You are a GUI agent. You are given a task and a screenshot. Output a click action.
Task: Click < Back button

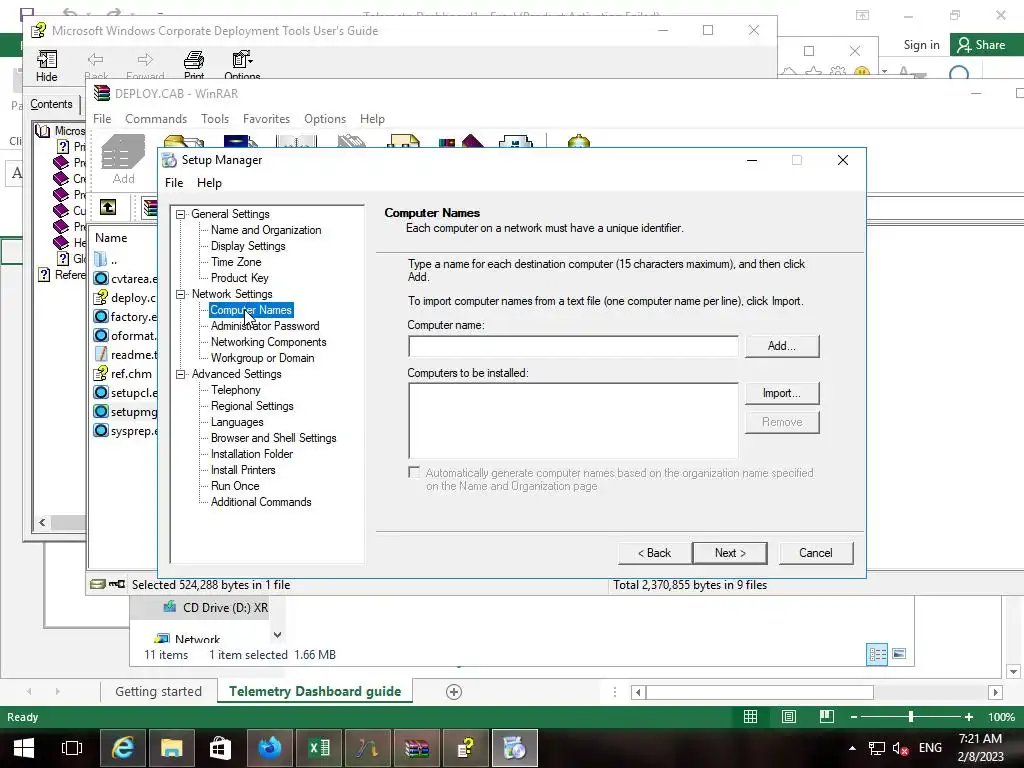coord(654,553)
